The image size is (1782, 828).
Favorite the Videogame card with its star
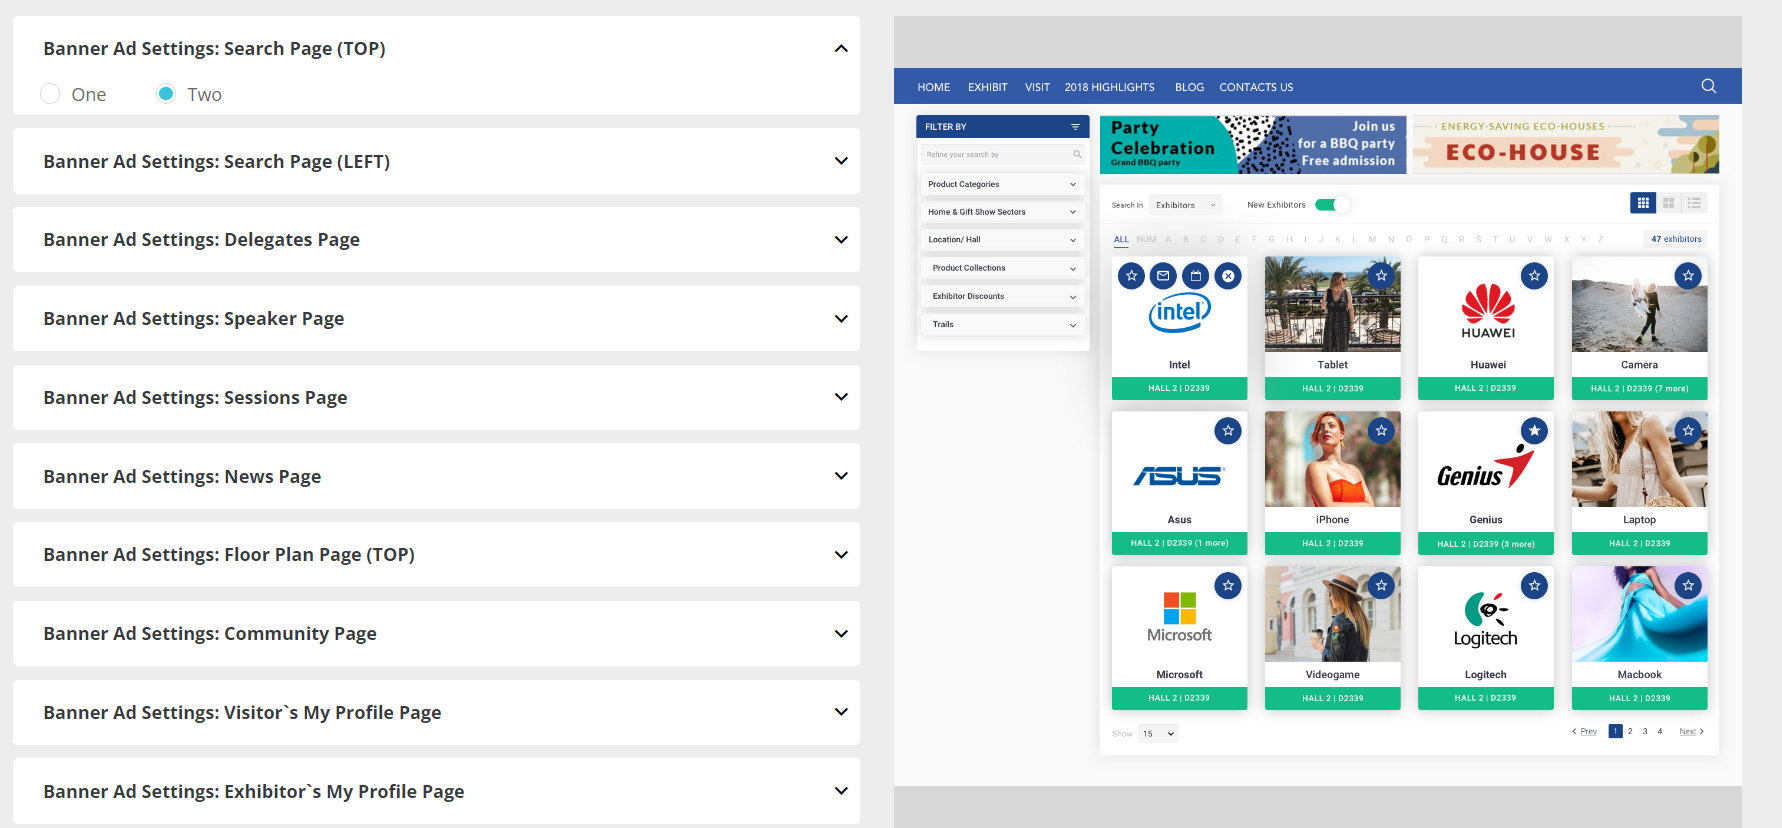click(x=1381, y=586)
